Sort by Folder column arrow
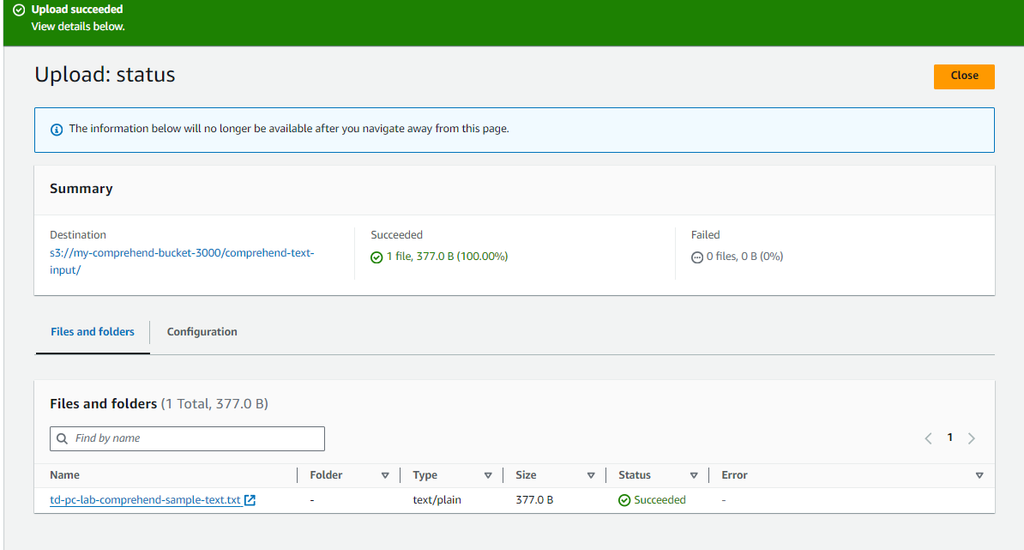1024x550 pixels. click(x=385, y=476)
